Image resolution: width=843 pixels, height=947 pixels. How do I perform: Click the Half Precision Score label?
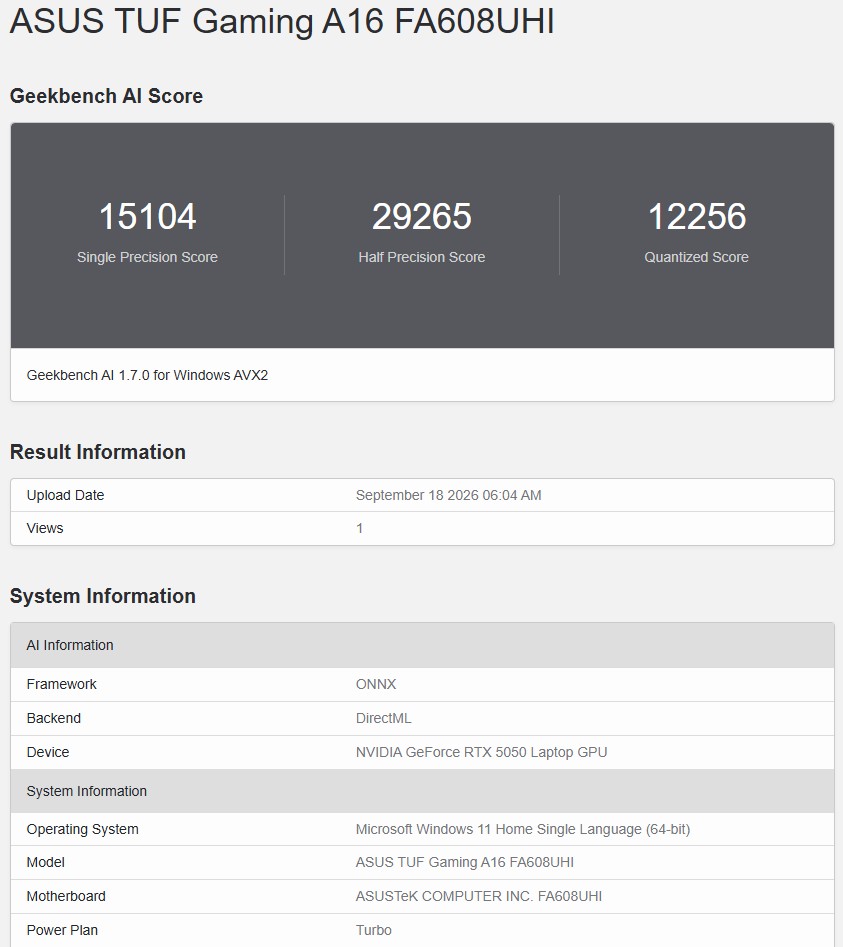422,257
